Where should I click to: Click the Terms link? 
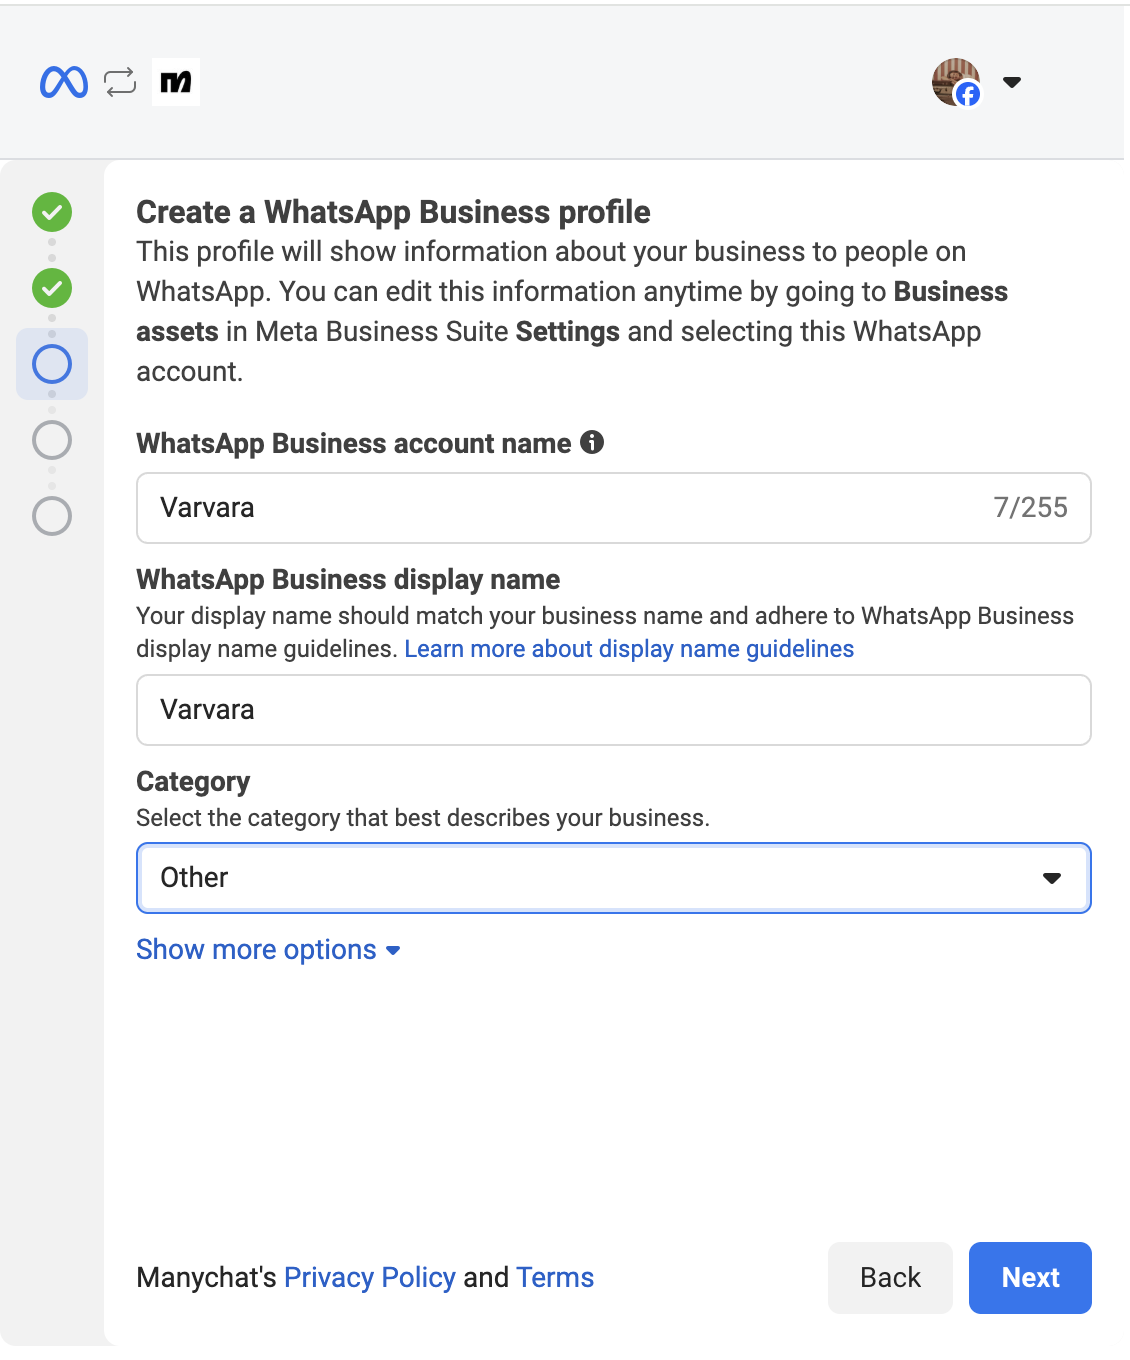(x=554, y=1277)
